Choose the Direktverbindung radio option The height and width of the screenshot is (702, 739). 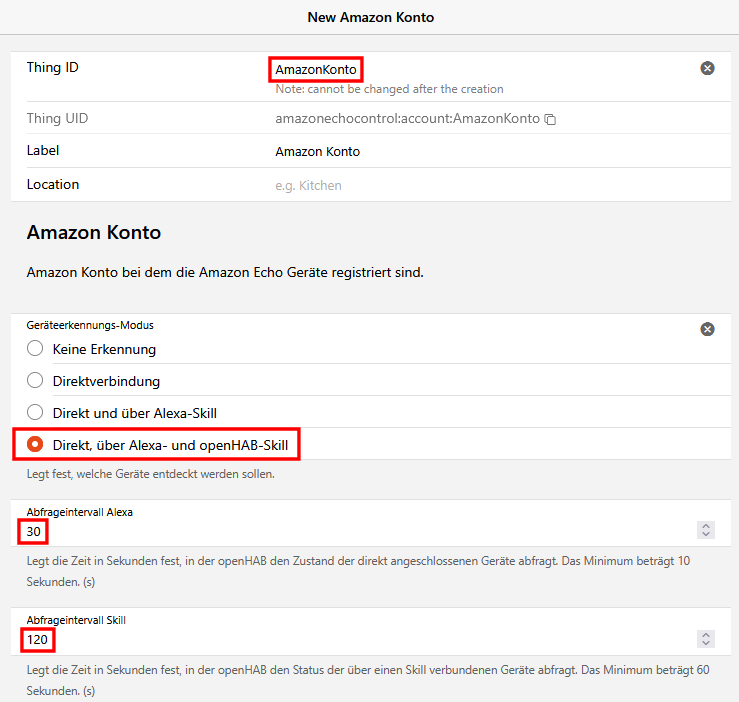[35, 380]
